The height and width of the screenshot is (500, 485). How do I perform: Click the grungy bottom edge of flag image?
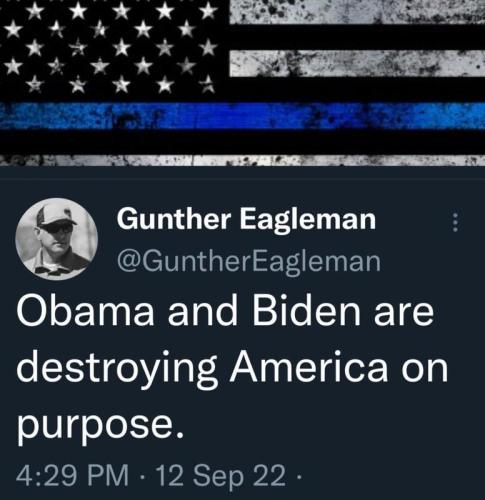click(x=242, y=161)
